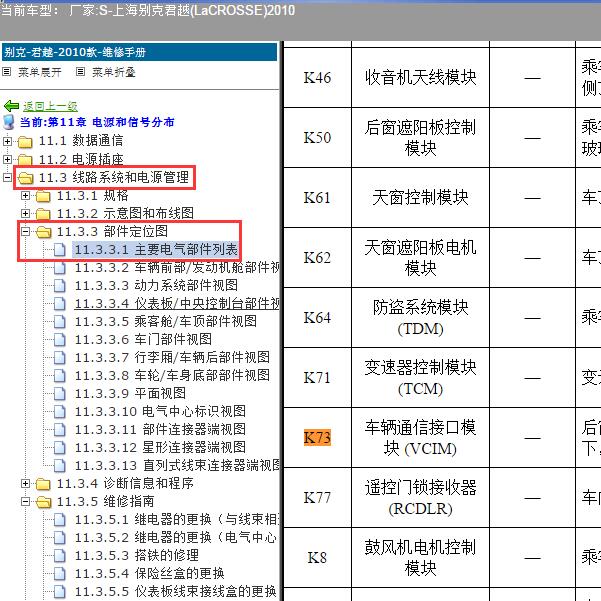Image resolution: width=601 pixels, height=601 pixels.
Task: Click the 遥控门锁接收器 (RCDLR) cell
Action: pyautogui.click(x=420, y=498)
